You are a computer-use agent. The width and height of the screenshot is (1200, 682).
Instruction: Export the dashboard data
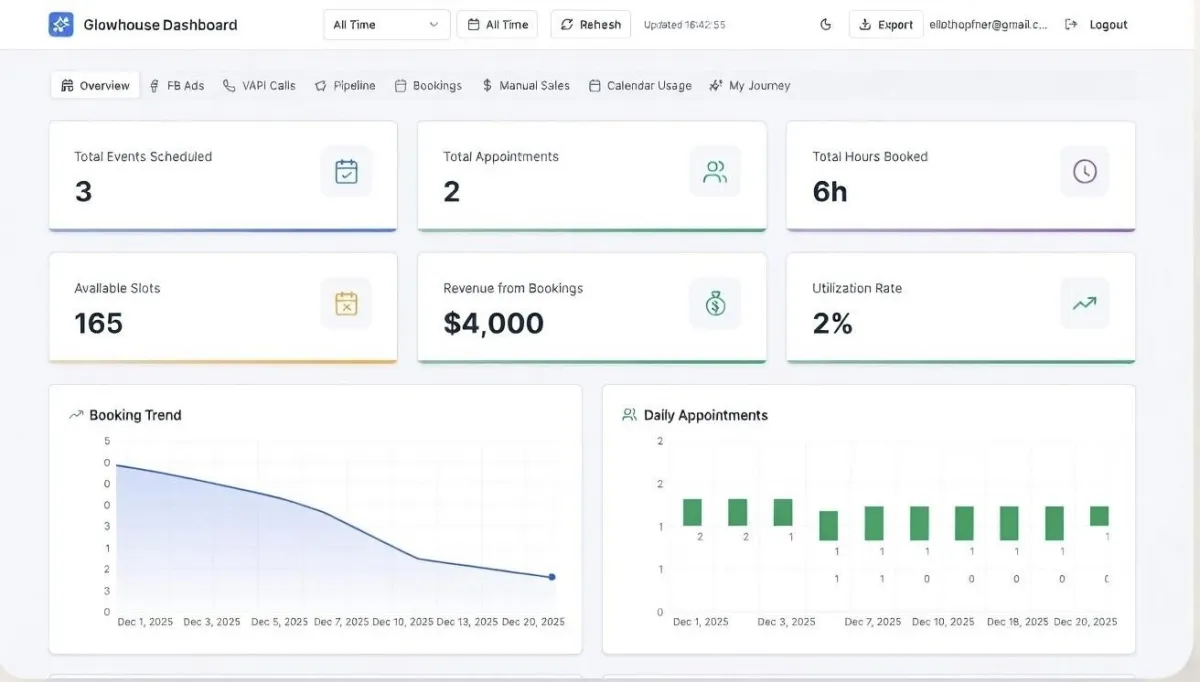885,25
